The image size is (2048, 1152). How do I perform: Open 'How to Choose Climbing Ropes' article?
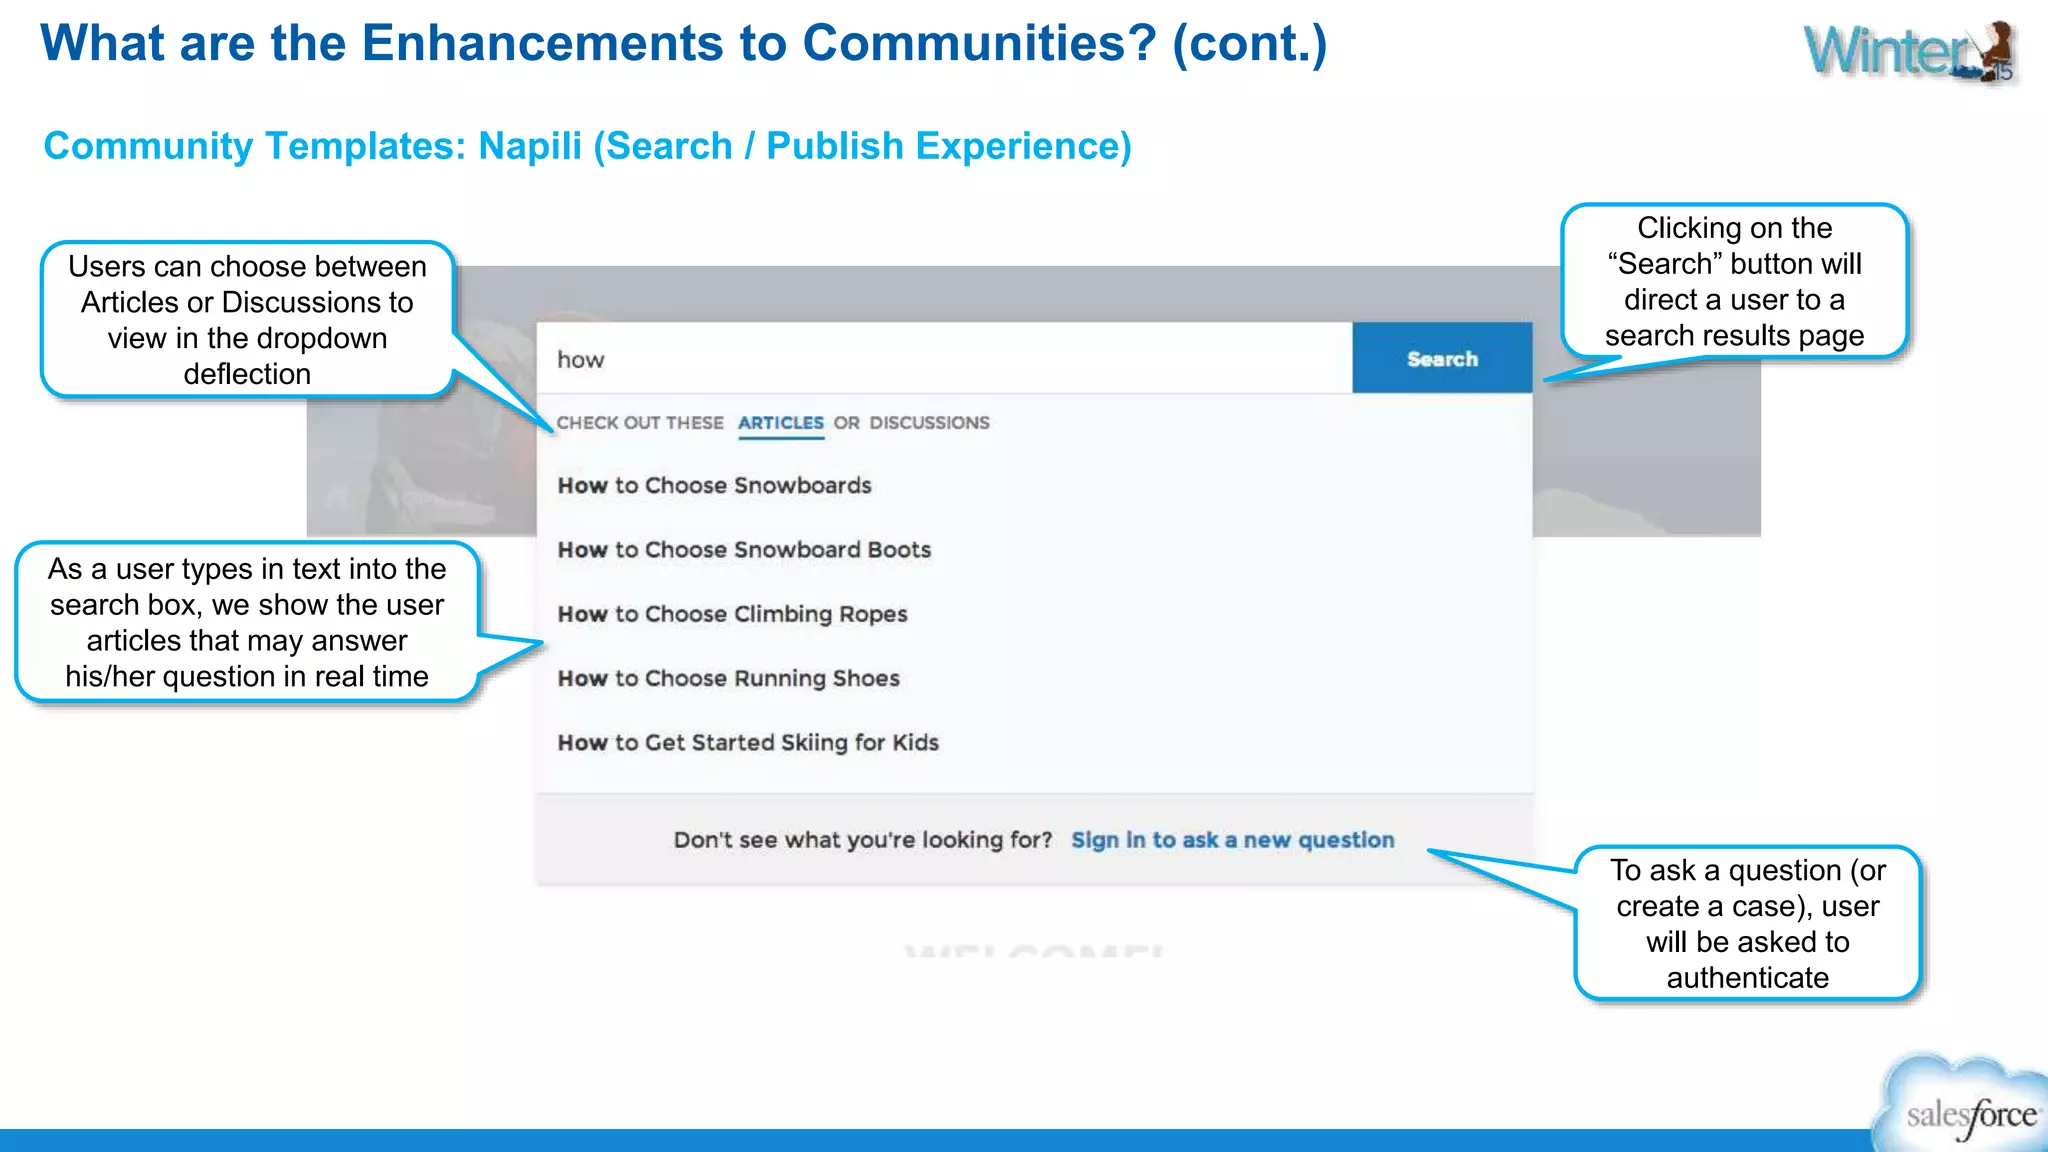tap(732, 614)
